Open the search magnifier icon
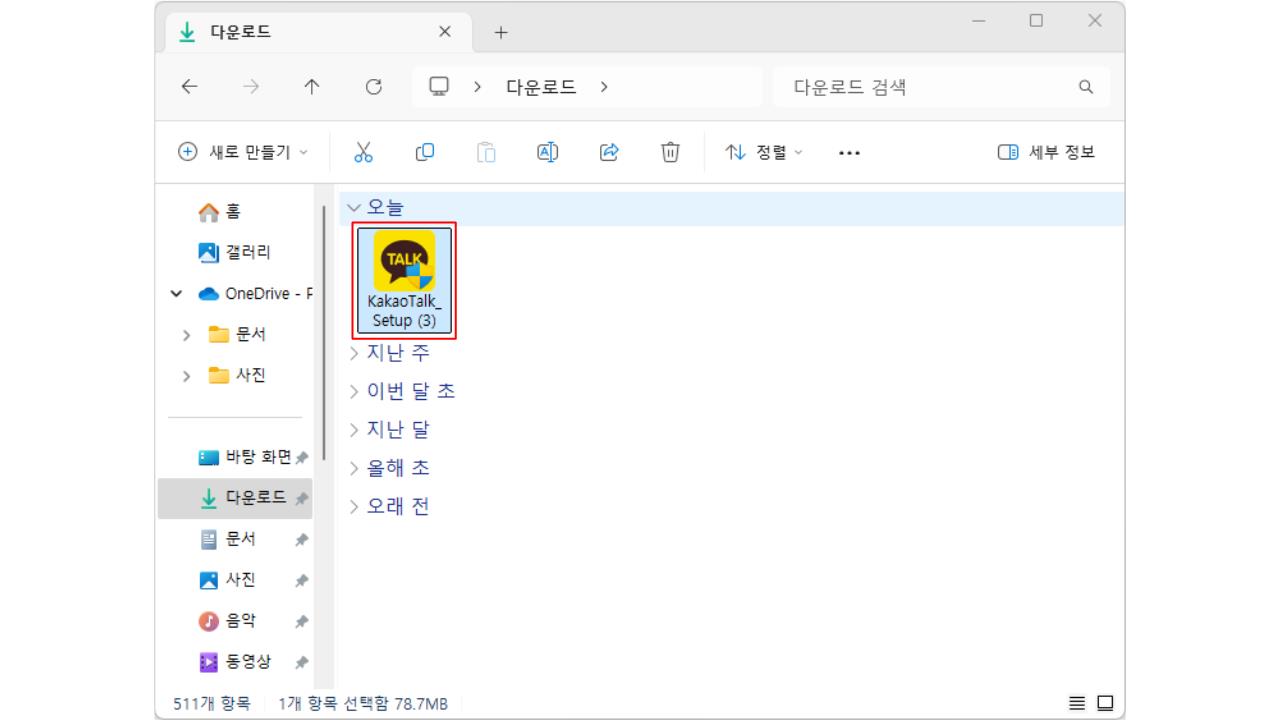1280x720 pixels. coord(1085,87)
